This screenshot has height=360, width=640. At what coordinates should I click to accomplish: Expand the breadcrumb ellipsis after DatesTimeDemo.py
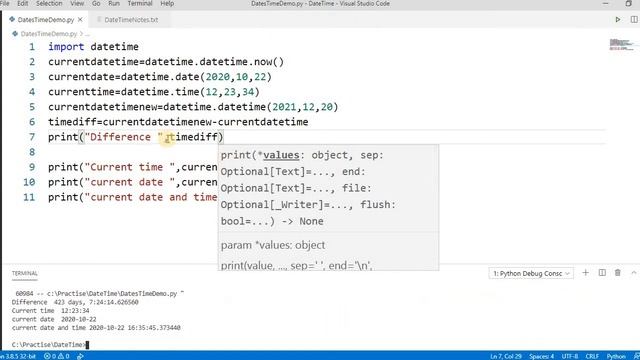pos(87,34)
